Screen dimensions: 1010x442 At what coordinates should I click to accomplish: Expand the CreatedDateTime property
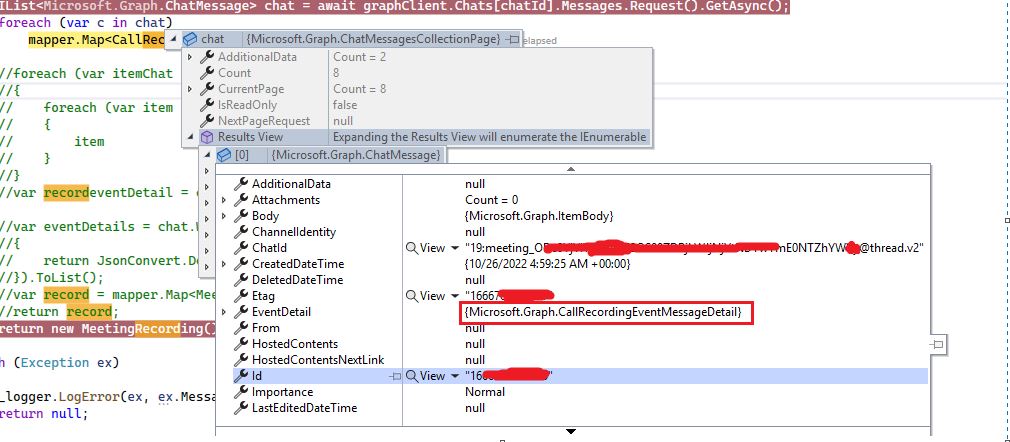pos(224,264)
